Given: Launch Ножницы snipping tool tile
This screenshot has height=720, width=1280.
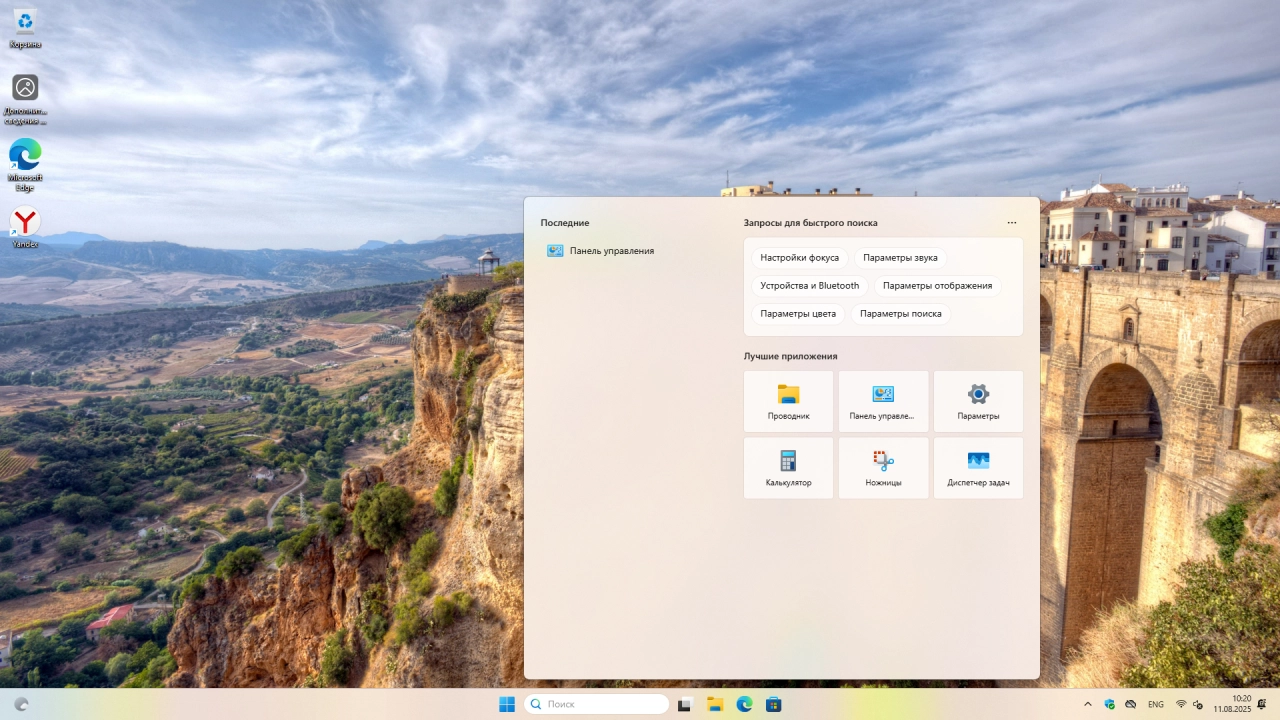Looking at the screenshot, I should click(883, 468).
